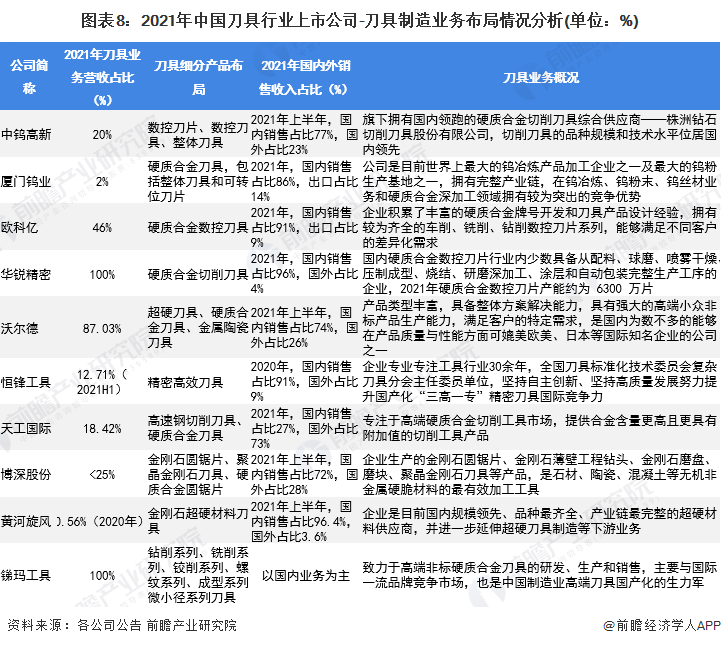
Task: Click the '公司简称' column header
Action: coord(29,76)
